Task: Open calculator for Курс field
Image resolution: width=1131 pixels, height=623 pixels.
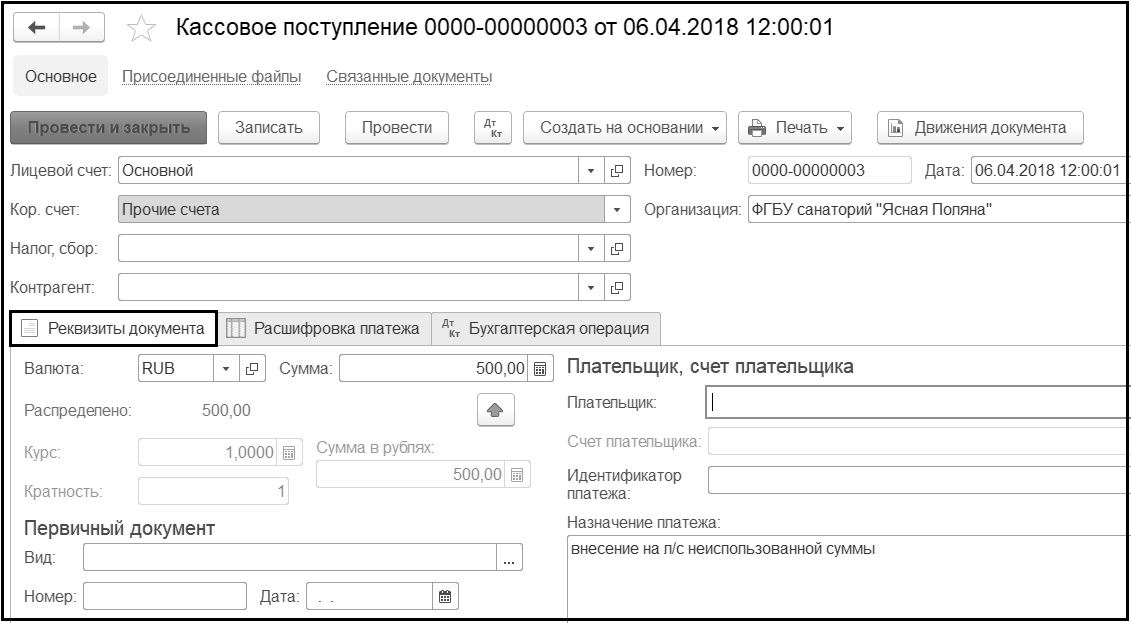Action: point(289,453)
